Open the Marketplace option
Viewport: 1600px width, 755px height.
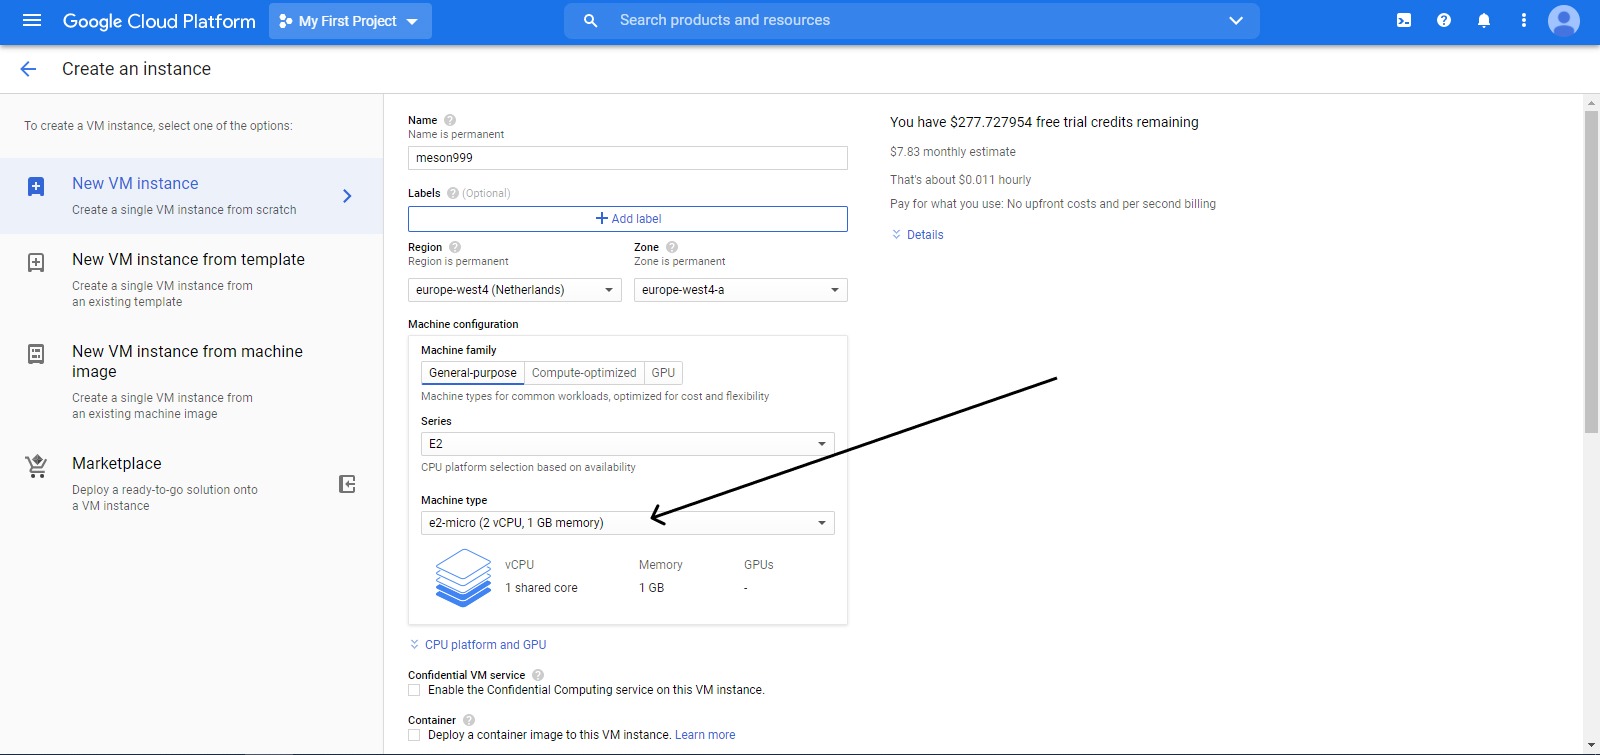pos(191,484)
